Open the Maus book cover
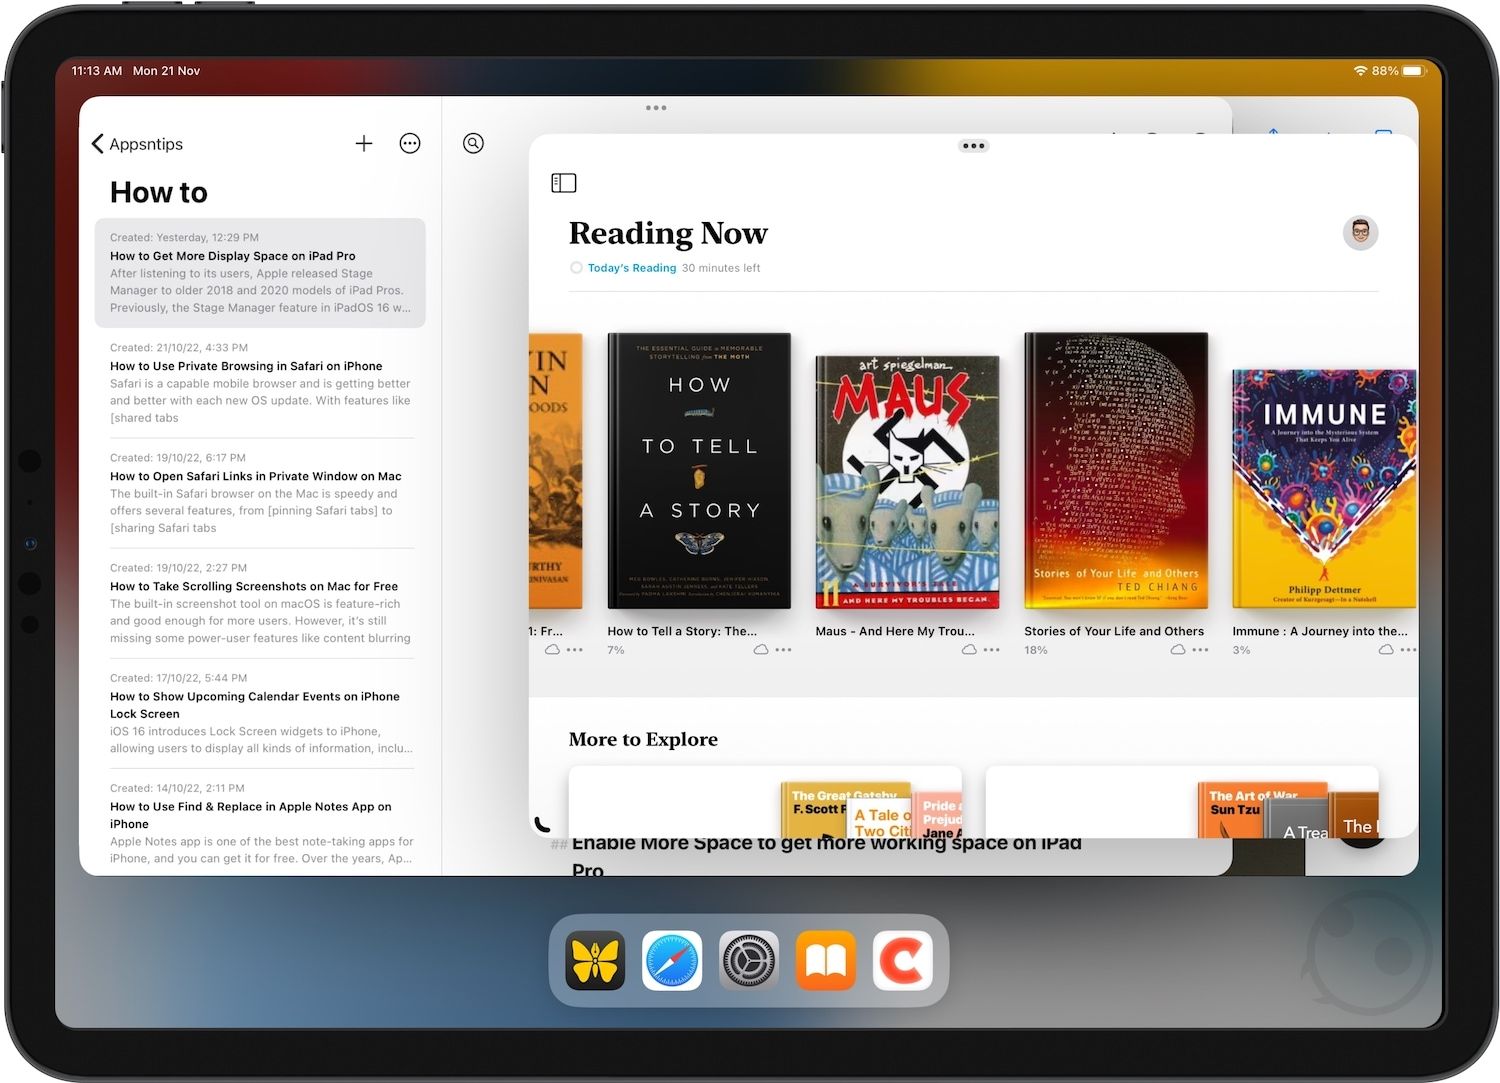The width and height of the screenshot is (1500, 1083). (x=907, y=482)
